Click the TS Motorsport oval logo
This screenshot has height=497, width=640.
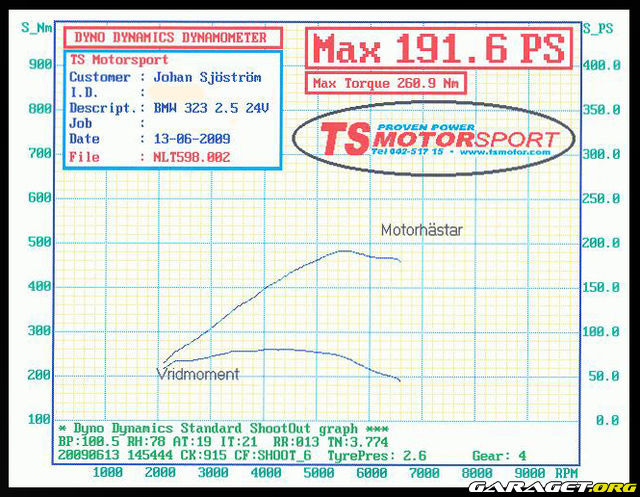(434, 139)
